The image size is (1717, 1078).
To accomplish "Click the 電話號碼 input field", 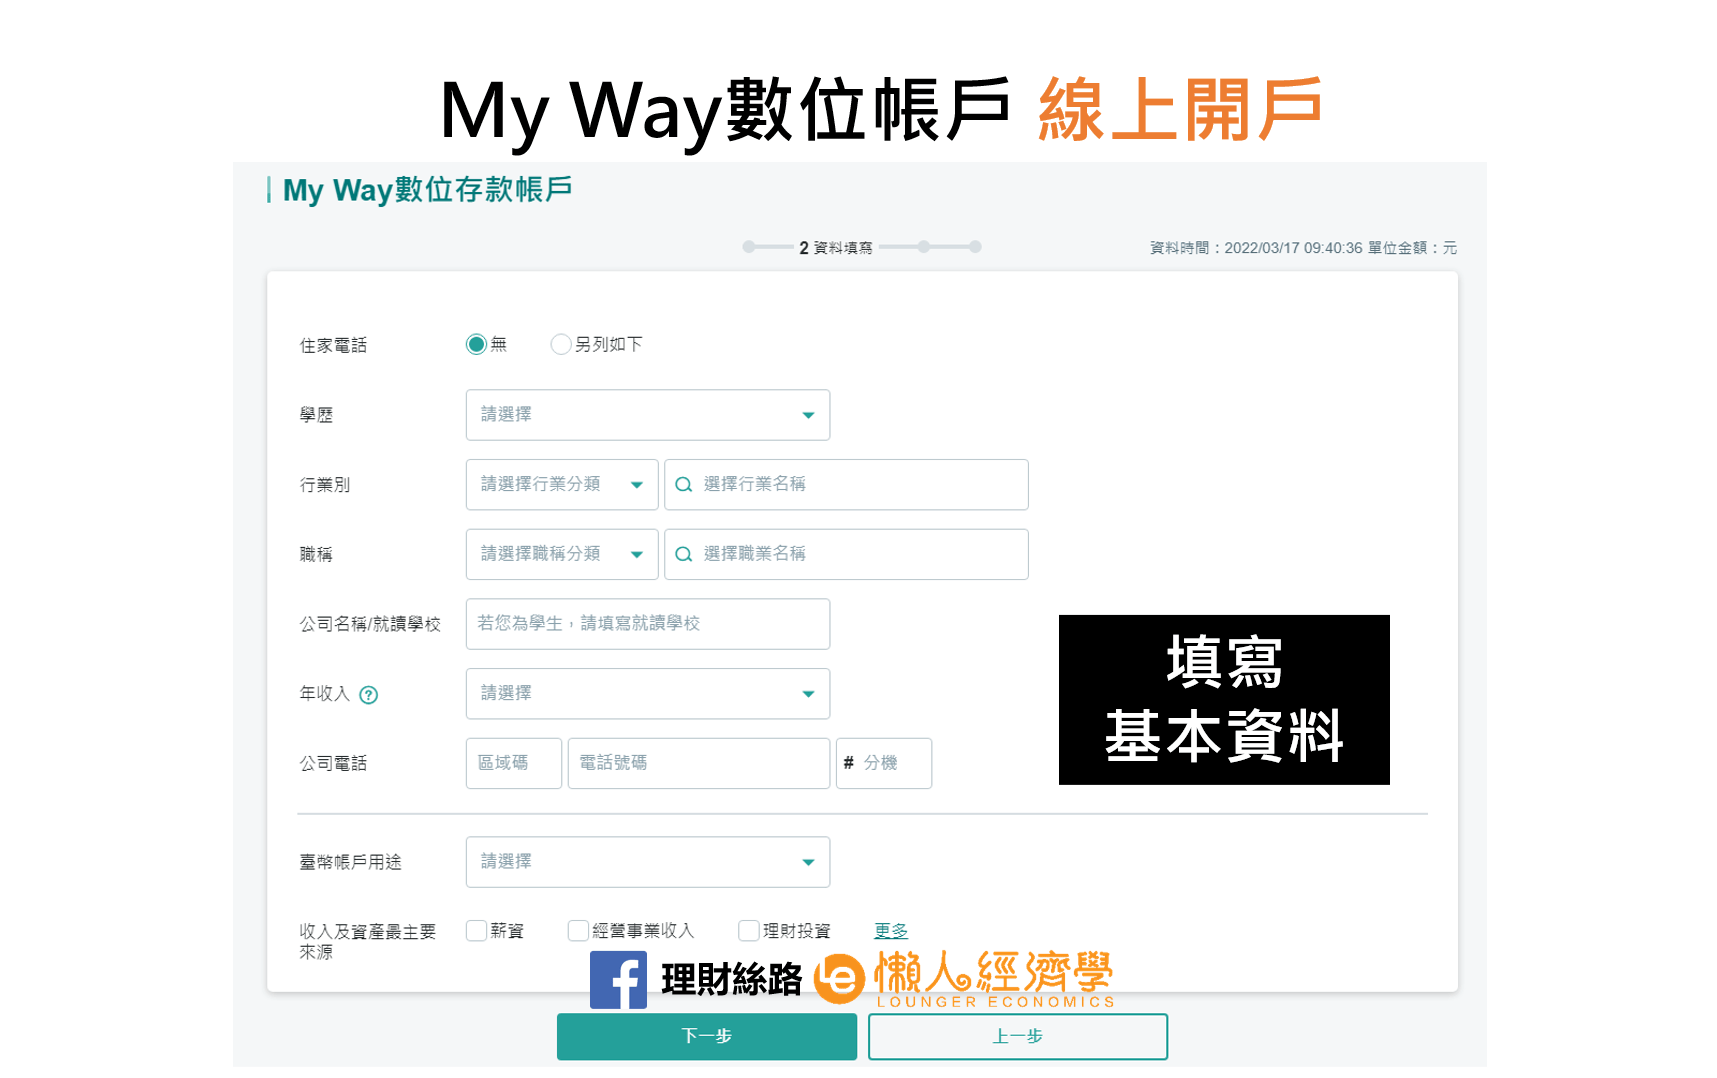I will pyautogui.click(x=699, y=763).
